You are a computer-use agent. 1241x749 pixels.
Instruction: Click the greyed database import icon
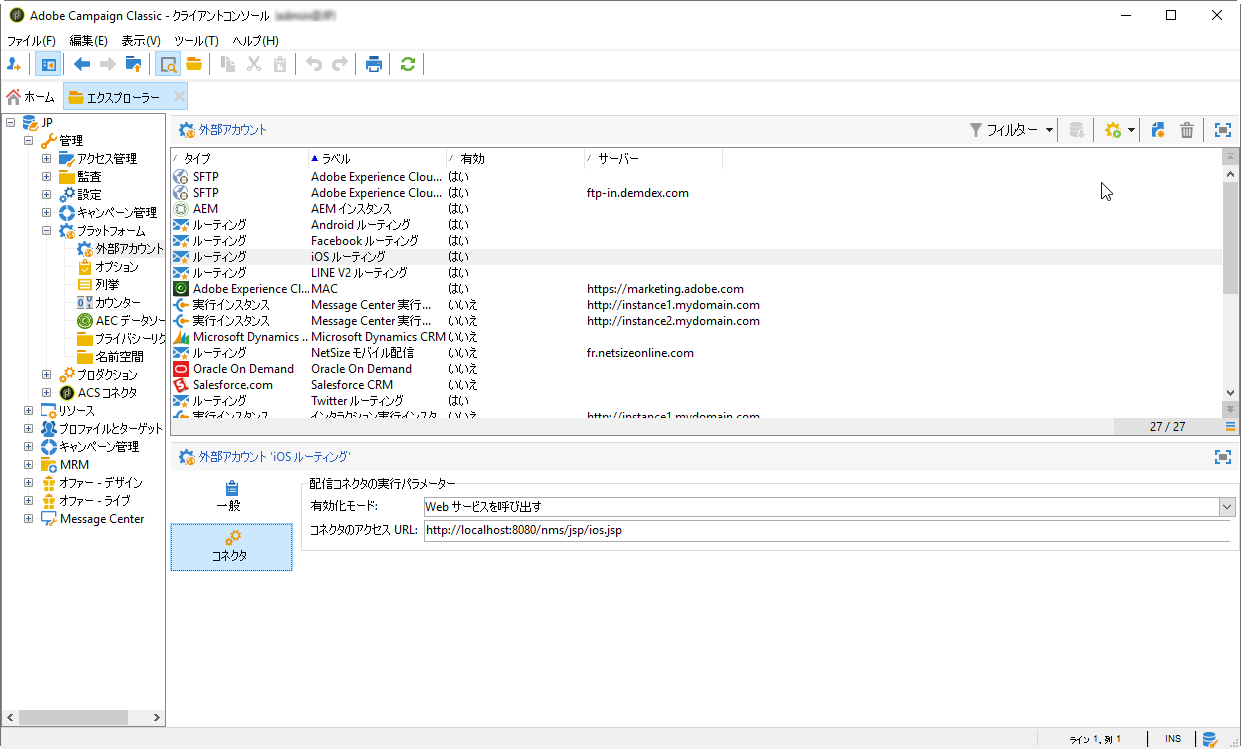point(1077,130)
